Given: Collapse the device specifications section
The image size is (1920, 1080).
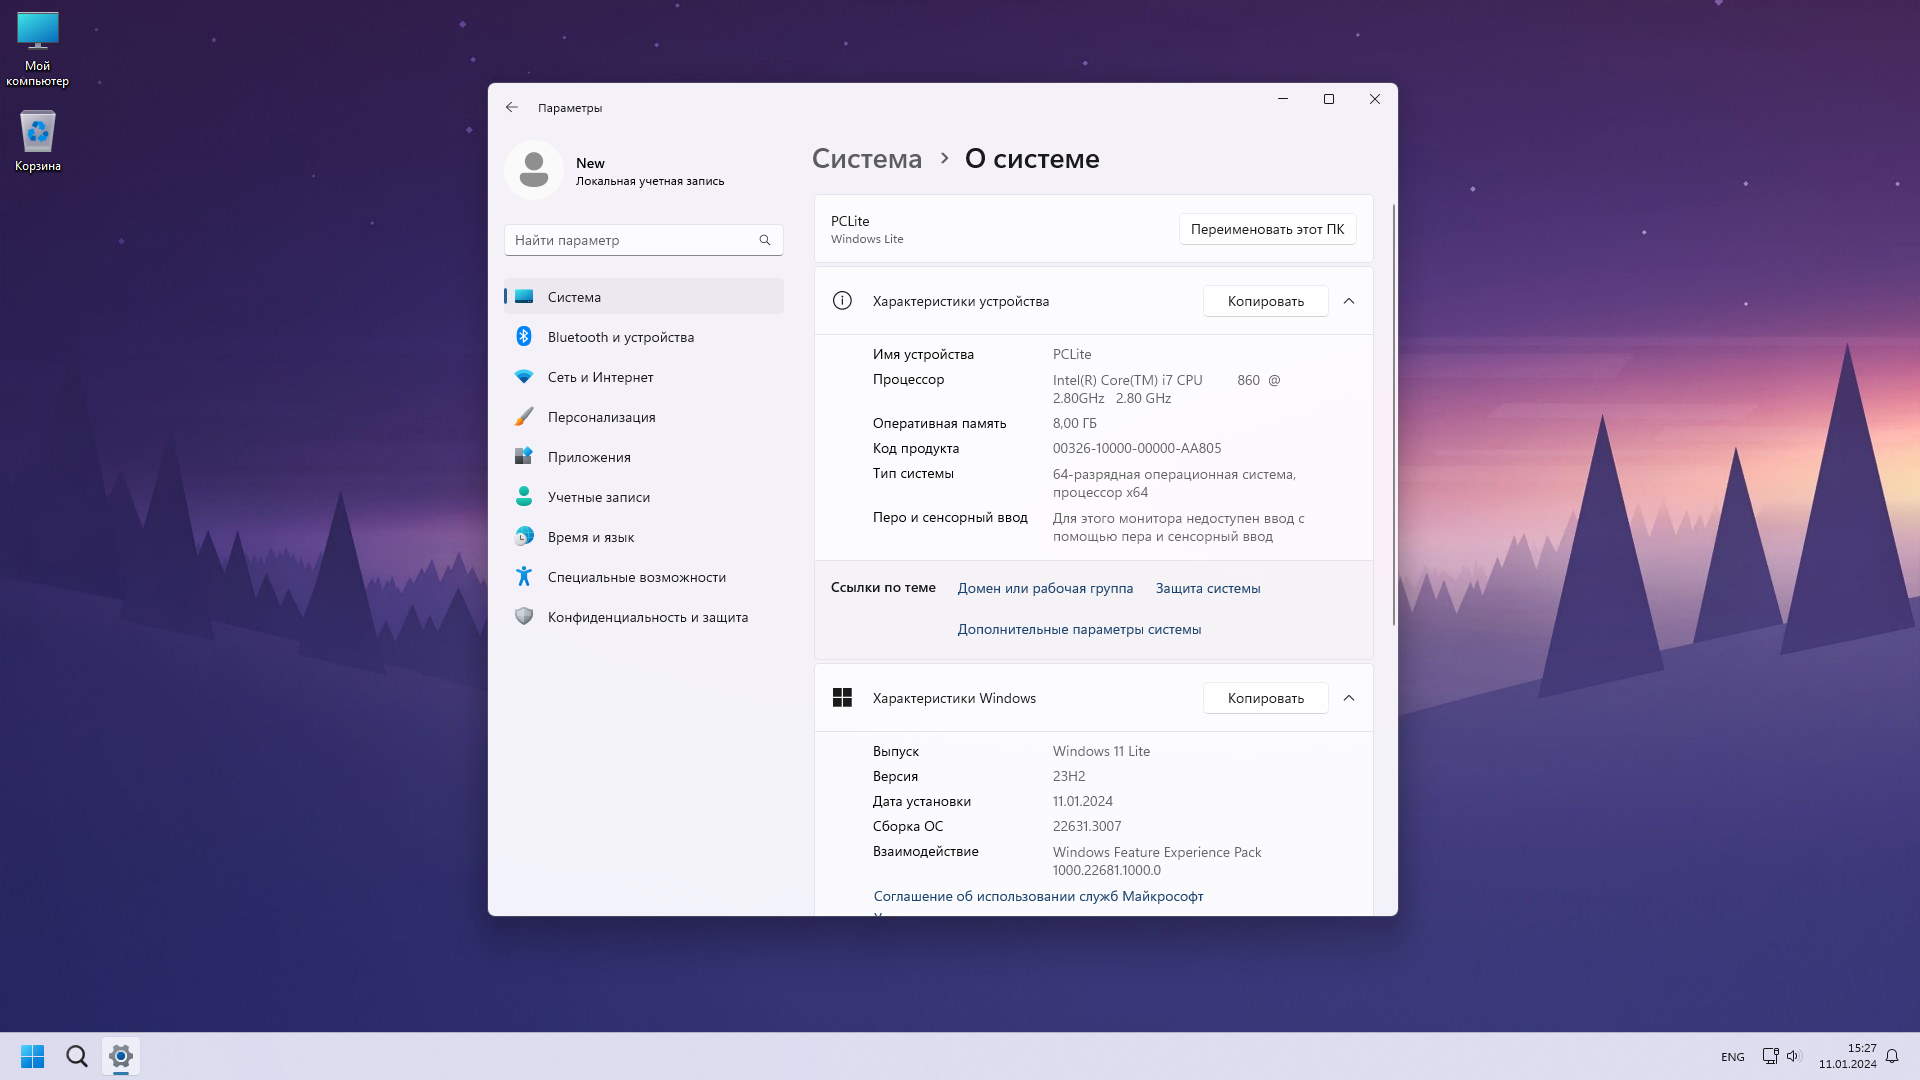Looking at the screenshot, I should pyautogui.click(x=1348, y=301).
